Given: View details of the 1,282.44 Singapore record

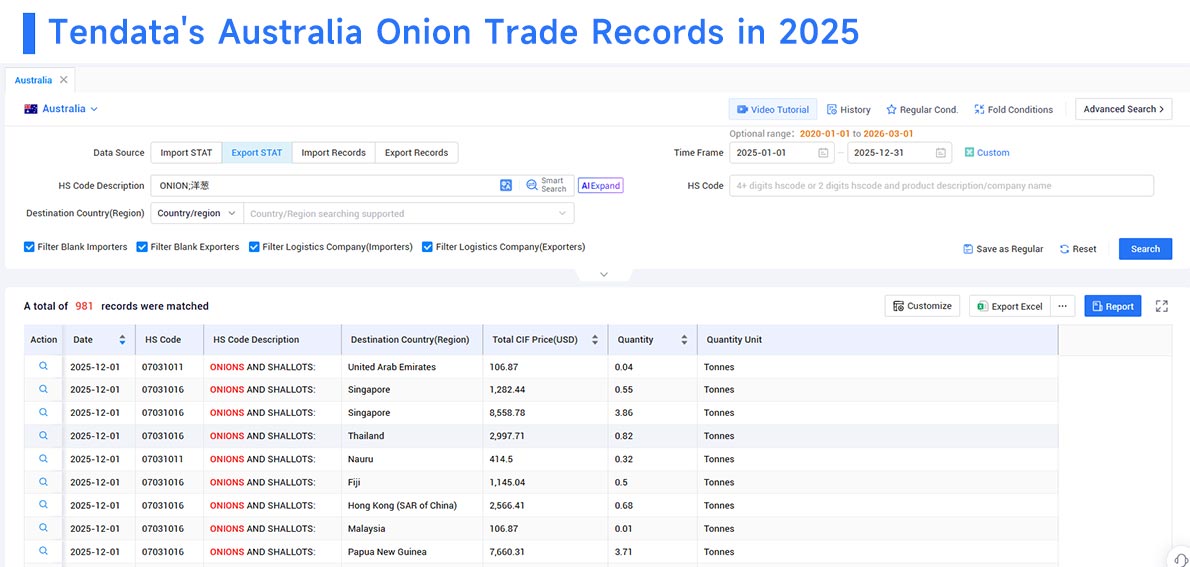Looking at the screenshot, I should [43, 389].
